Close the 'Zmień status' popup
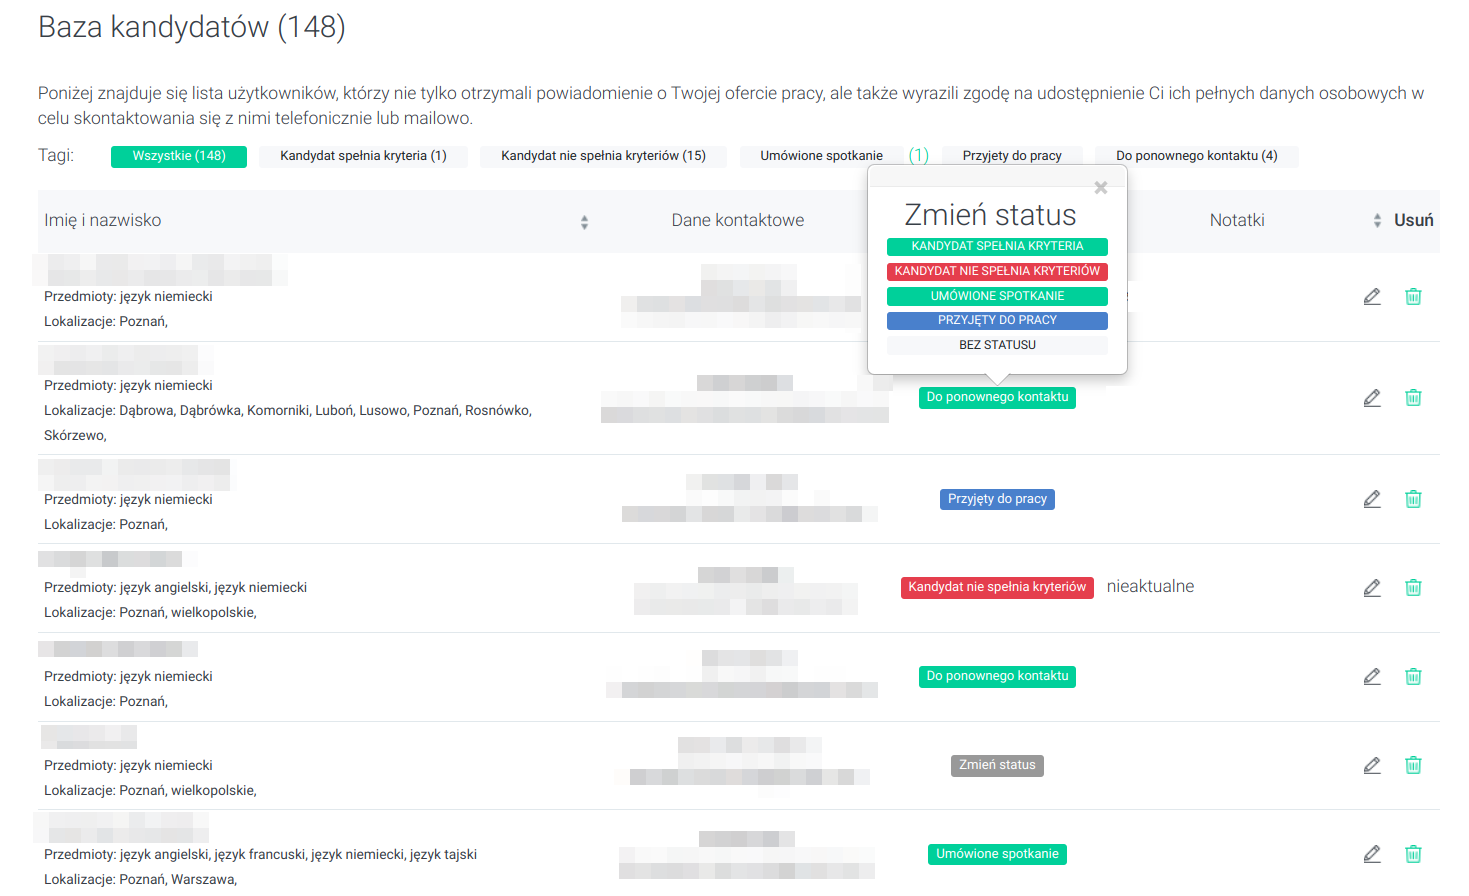Screen dimensions: 1469x896 [x=1100, y=188]
